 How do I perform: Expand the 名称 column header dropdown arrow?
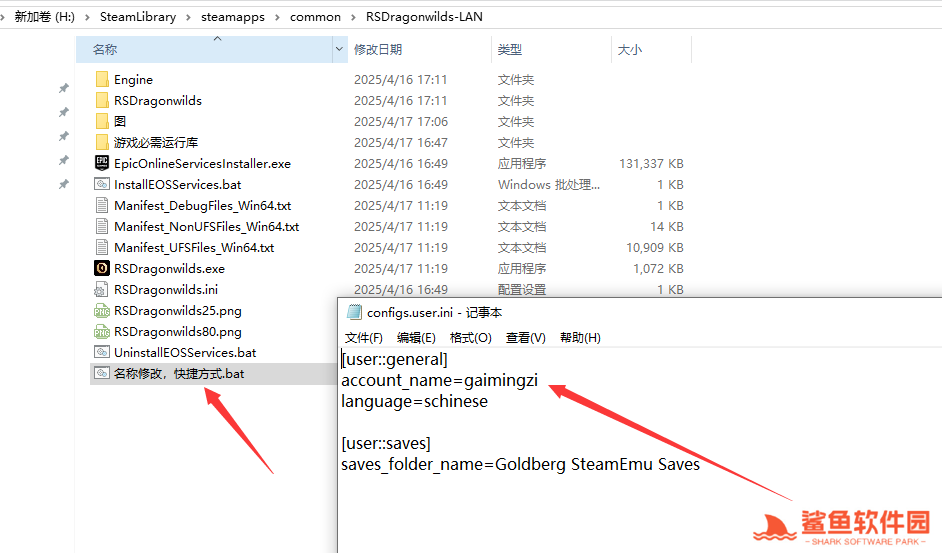340,49
